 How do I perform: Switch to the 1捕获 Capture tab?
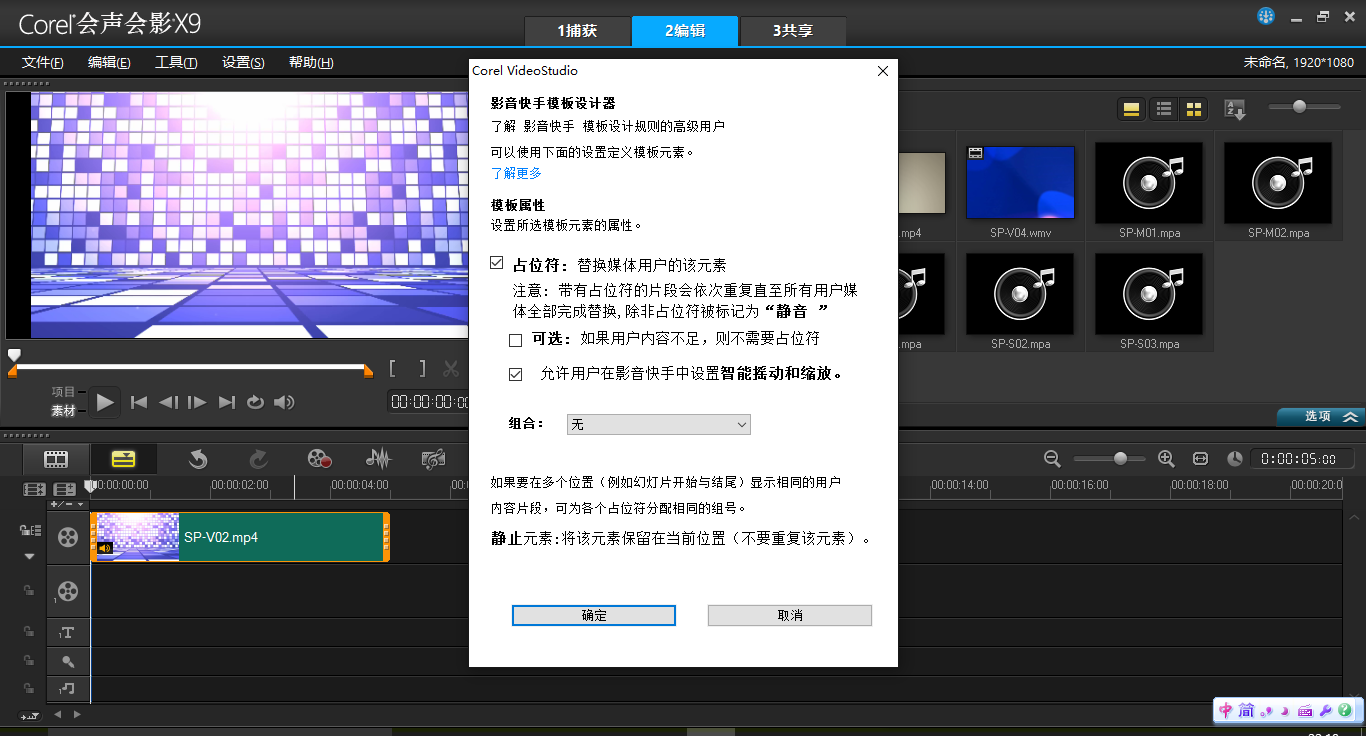(577, 31)
